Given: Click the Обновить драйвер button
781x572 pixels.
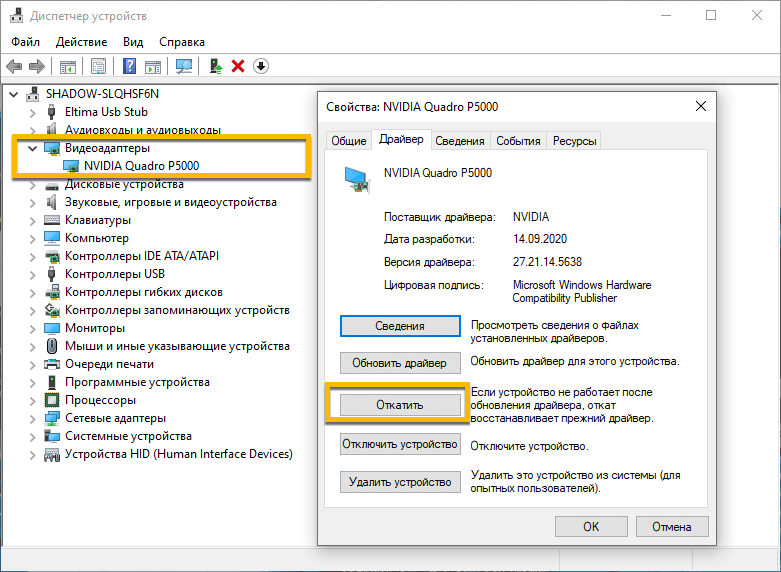Looking at the screenshot, I should (x=400, y=363).
